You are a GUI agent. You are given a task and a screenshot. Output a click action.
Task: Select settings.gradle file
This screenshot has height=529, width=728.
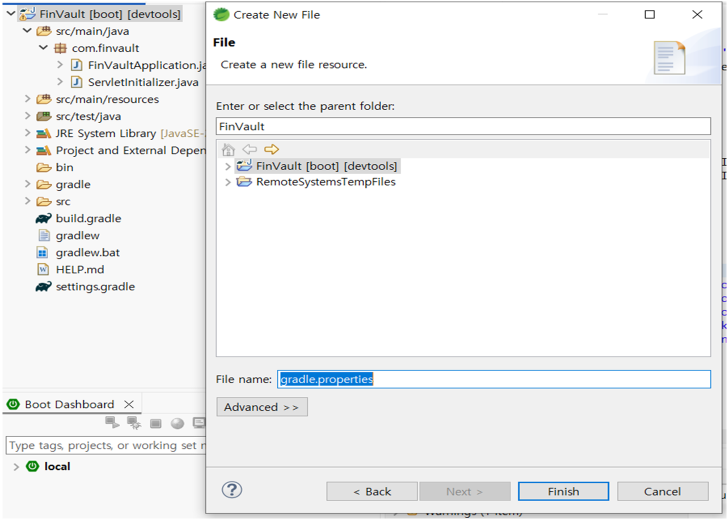[x=95, y=287]
